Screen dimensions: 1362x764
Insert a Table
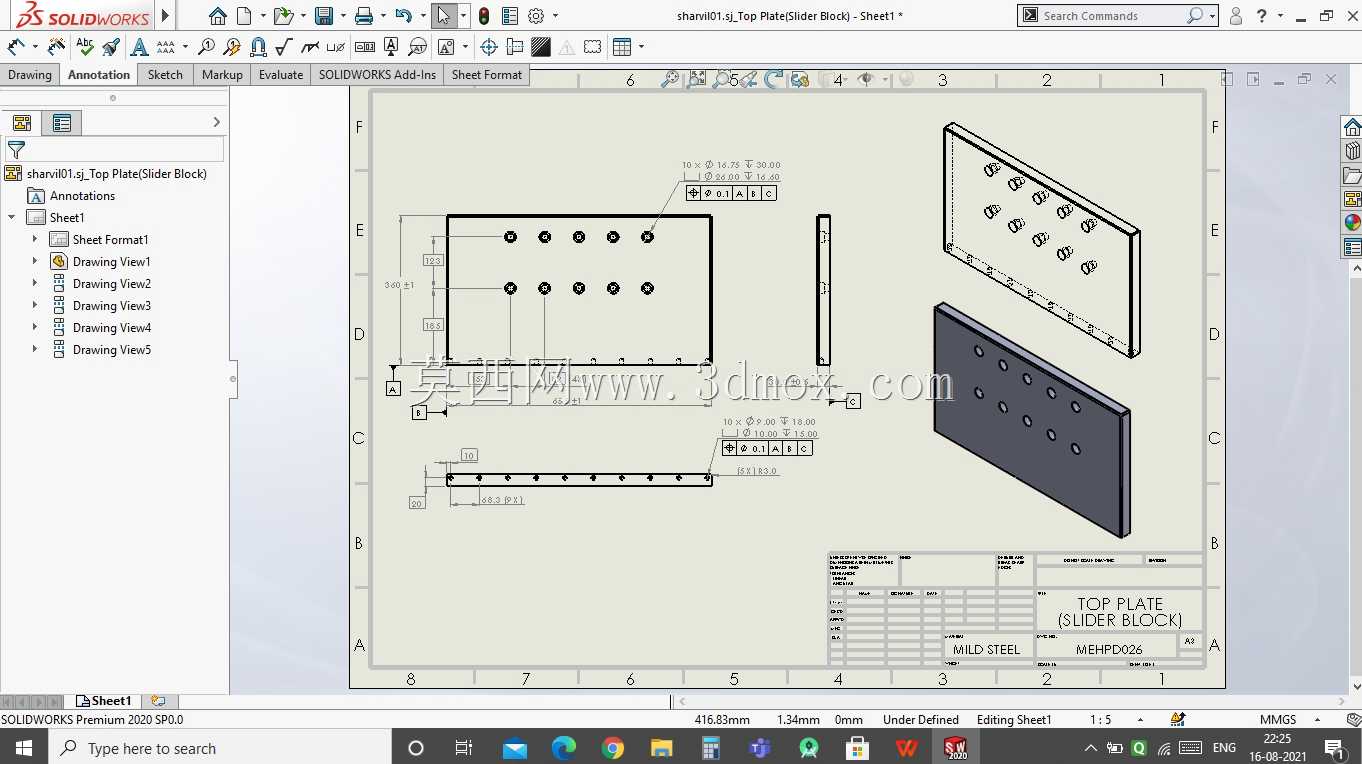pos(622,47)
